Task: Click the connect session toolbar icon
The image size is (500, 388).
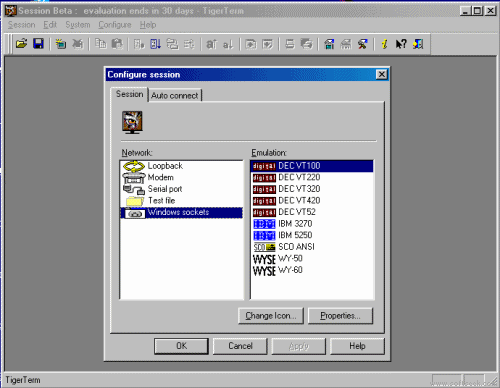Action: click(x=61, y=44)
